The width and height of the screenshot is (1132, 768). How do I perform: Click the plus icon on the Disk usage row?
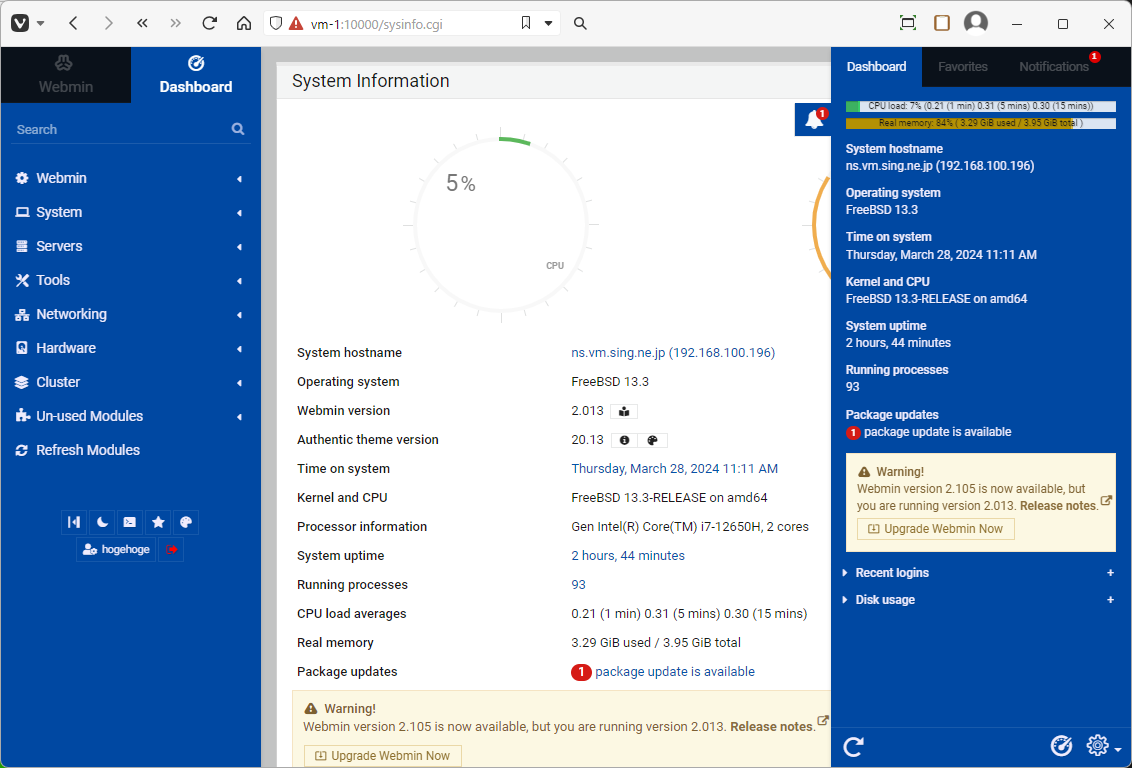[1110, 600]
